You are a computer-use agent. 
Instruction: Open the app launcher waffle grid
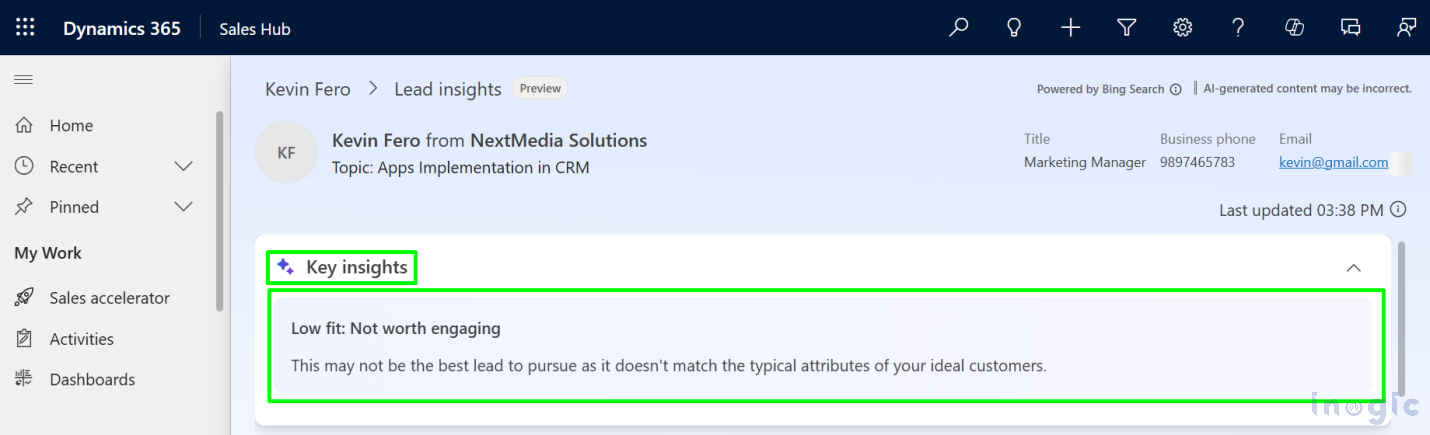[x=25, y=28]
